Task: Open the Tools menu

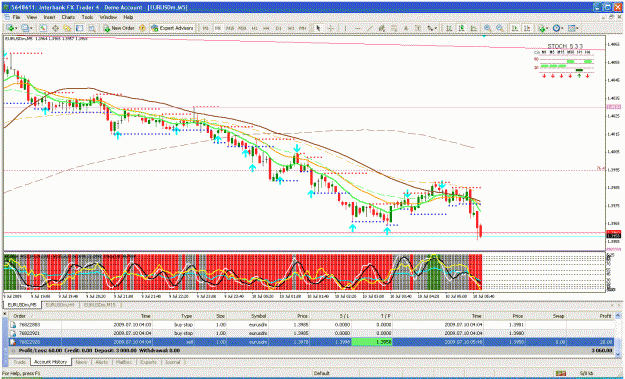Action: point(87,18)
